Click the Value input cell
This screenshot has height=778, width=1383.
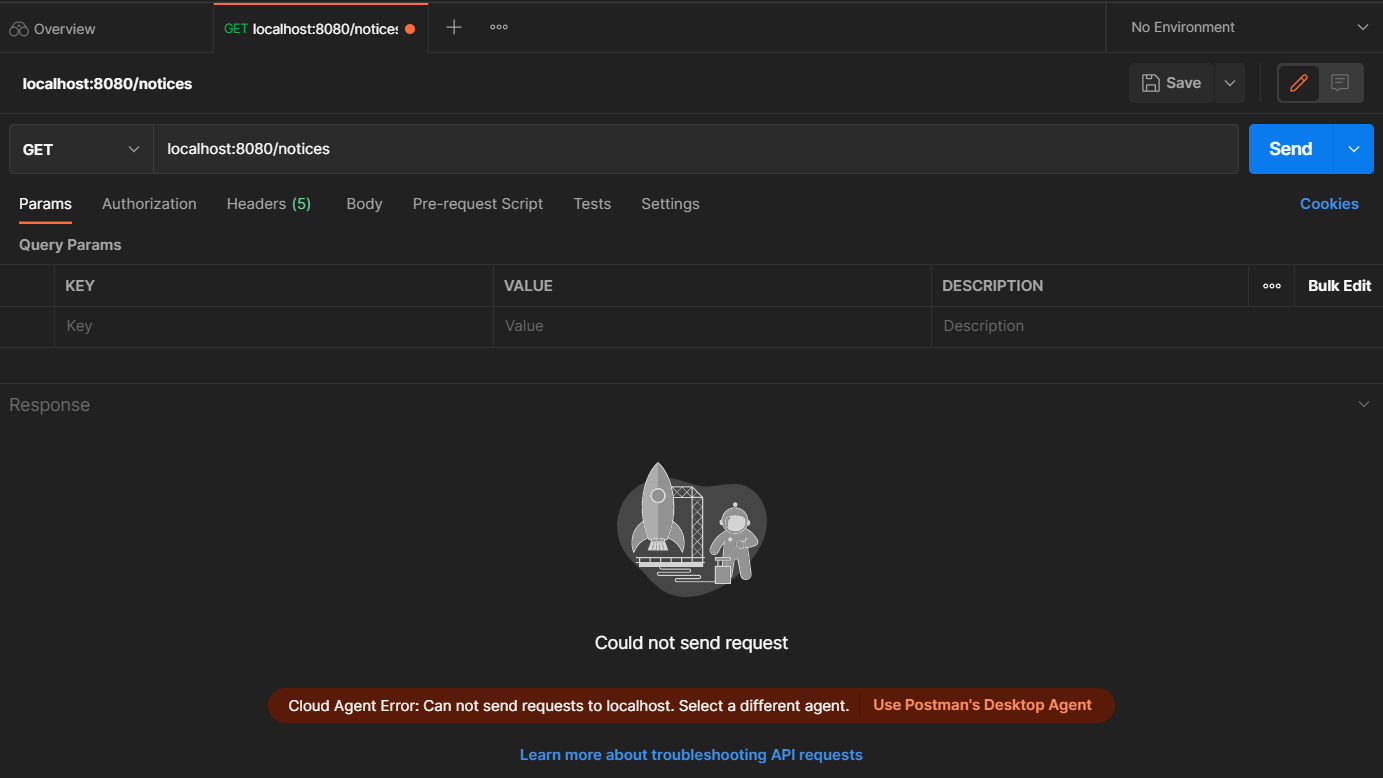click(712, 326)
